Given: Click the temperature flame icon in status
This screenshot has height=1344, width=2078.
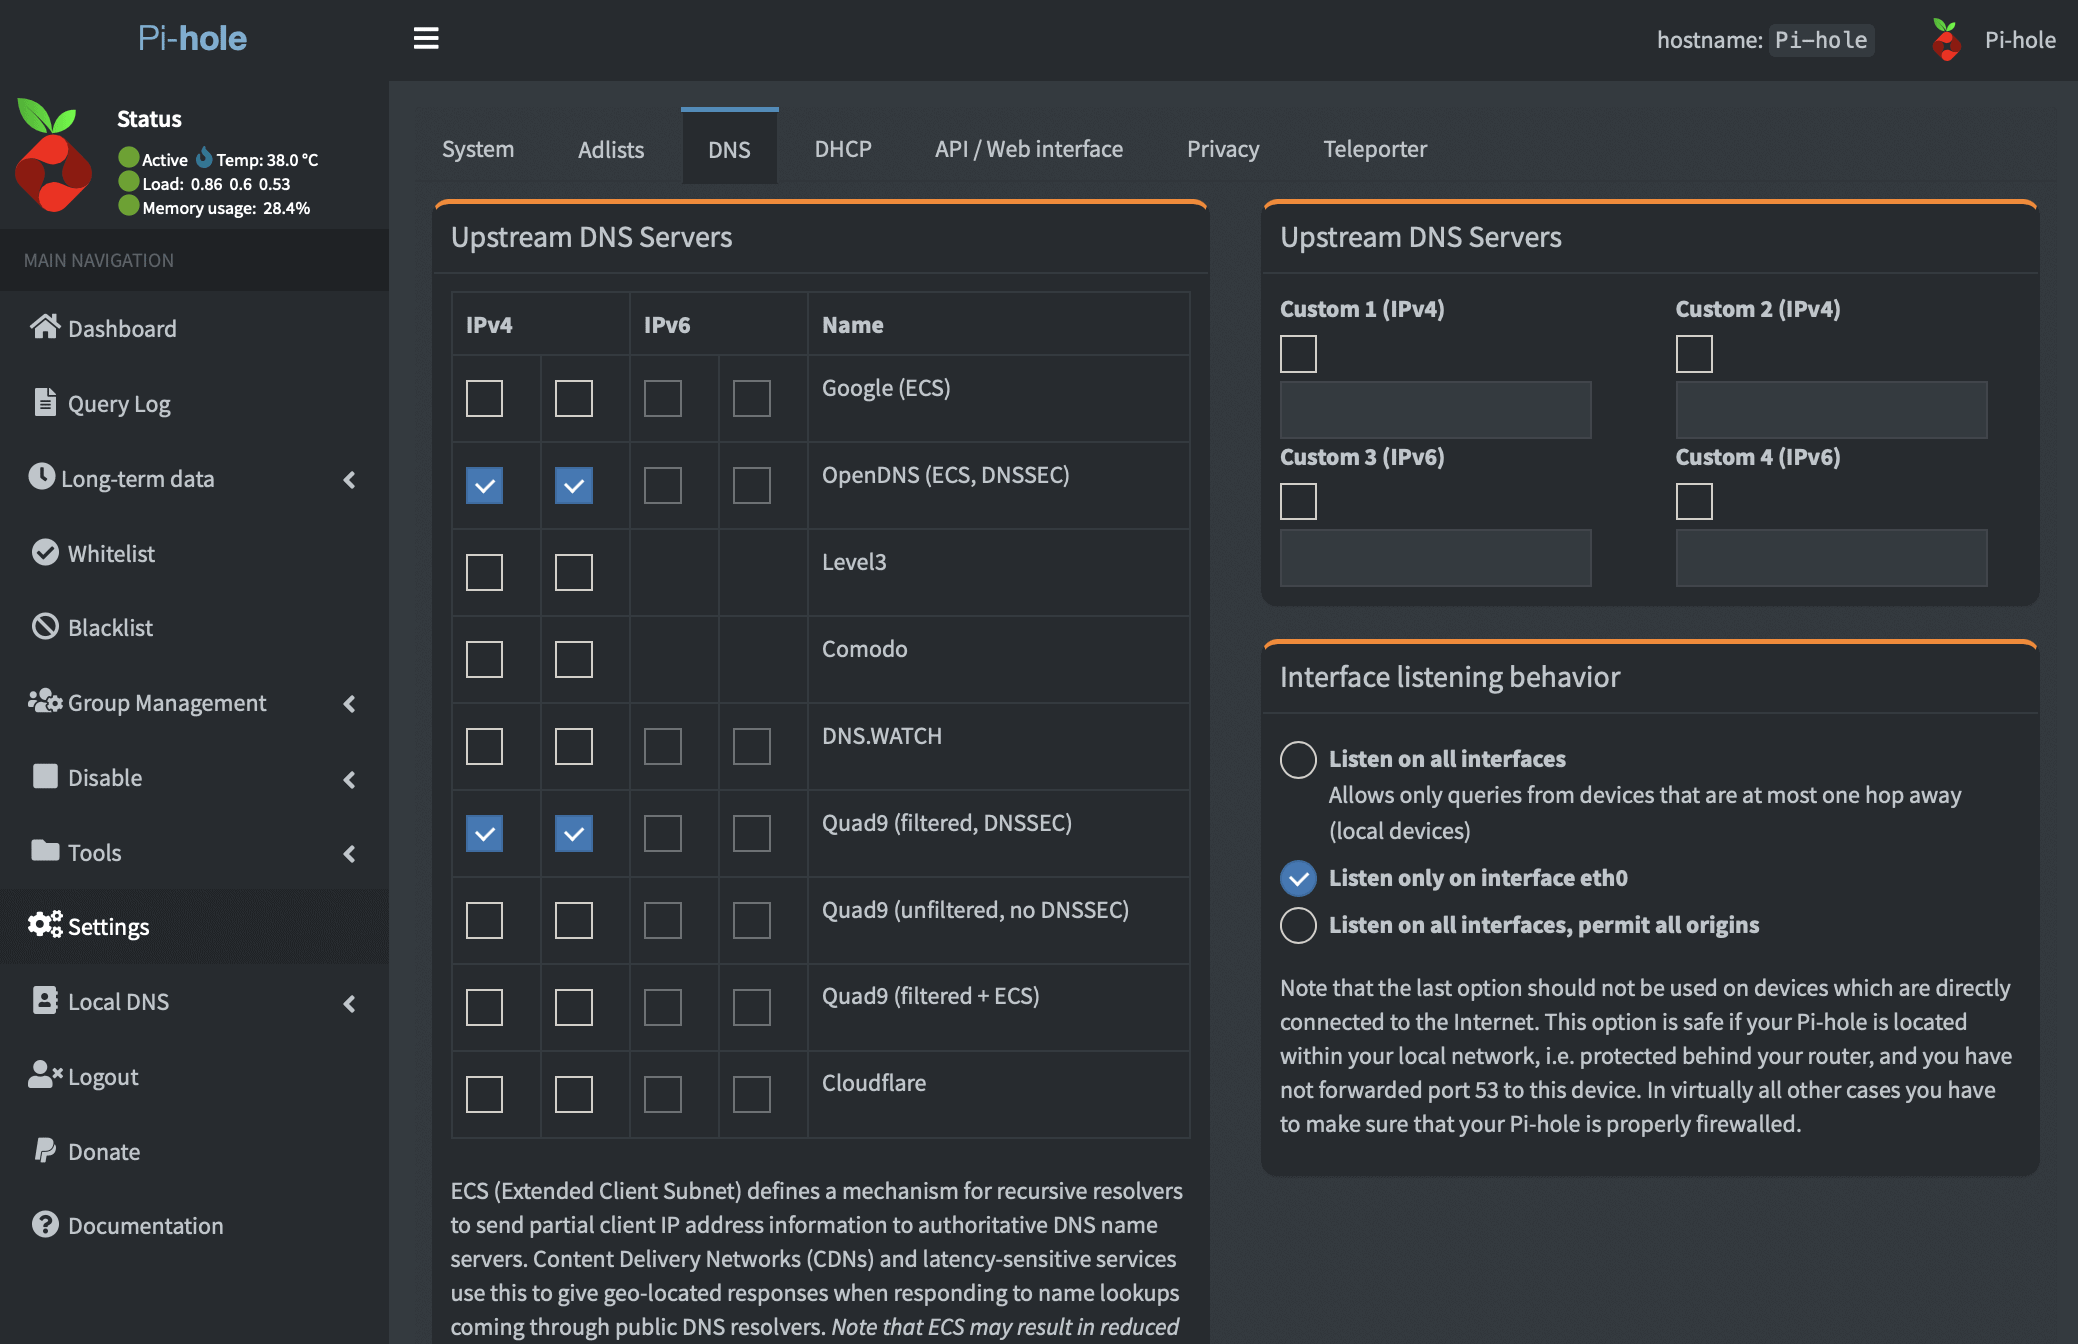Looking at the screenshot, I should click(204, 158).
